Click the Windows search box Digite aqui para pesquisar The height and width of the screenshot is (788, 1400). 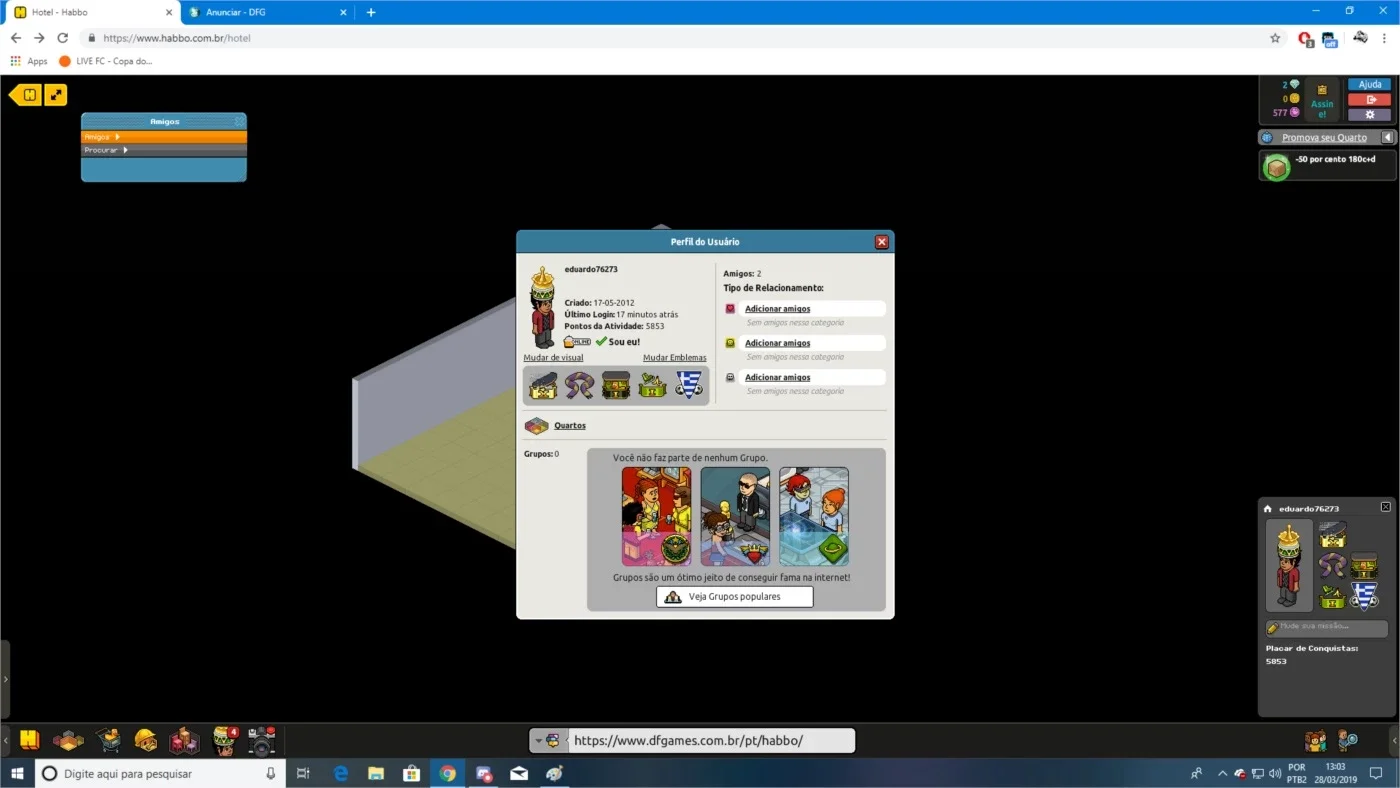click(160, 774)
